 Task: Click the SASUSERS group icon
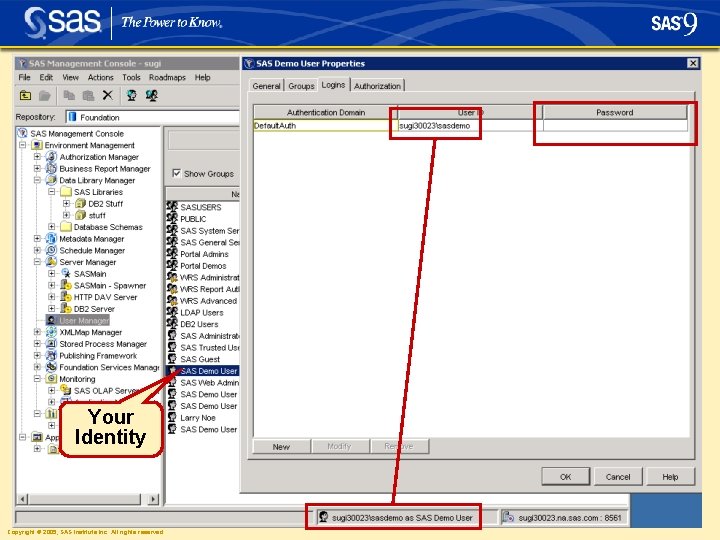tap(172, 207)
